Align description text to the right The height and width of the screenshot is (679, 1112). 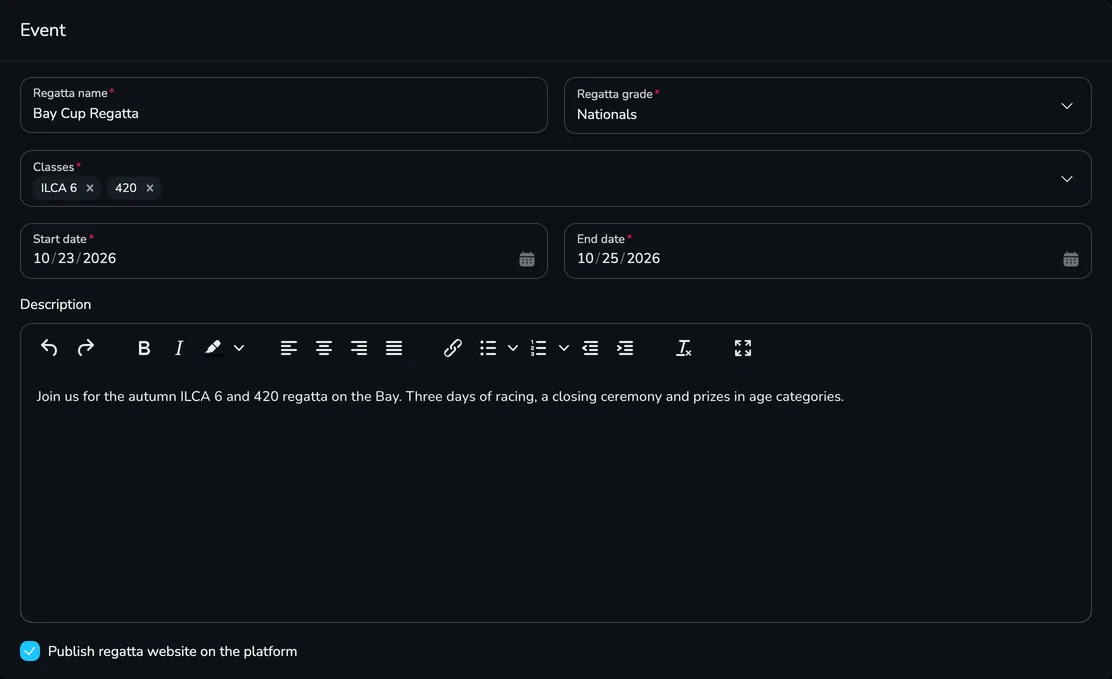tap(359, 348)
